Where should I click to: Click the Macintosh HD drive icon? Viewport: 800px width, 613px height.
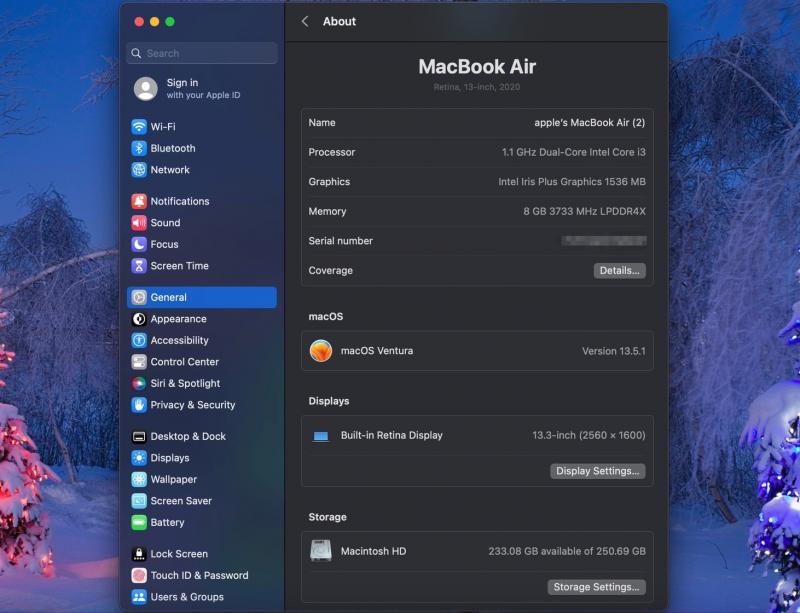click(321, 551)
